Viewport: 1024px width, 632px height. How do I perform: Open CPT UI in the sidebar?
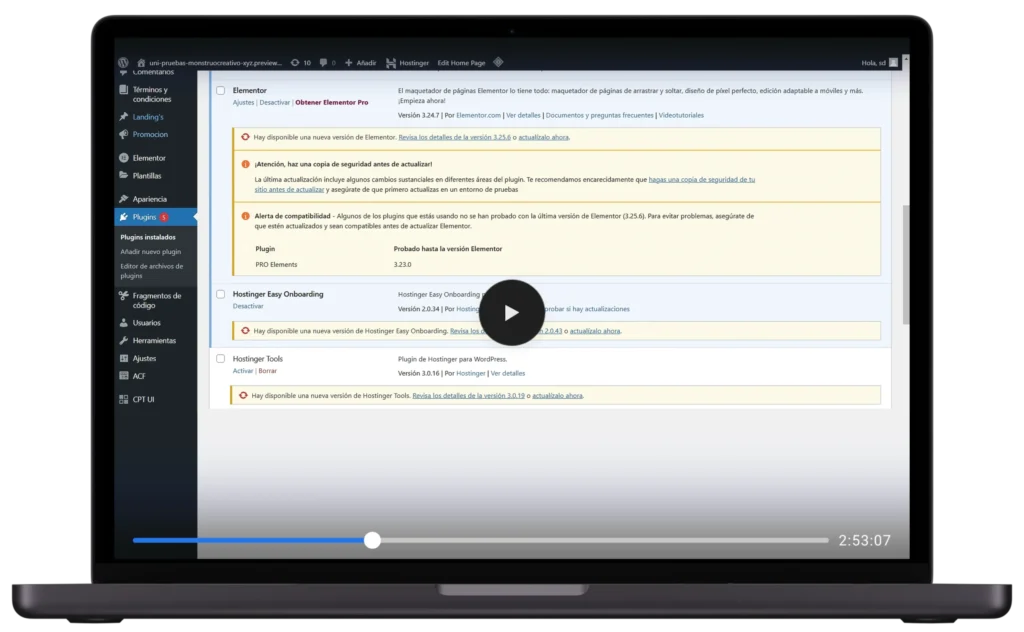(143, 399)
